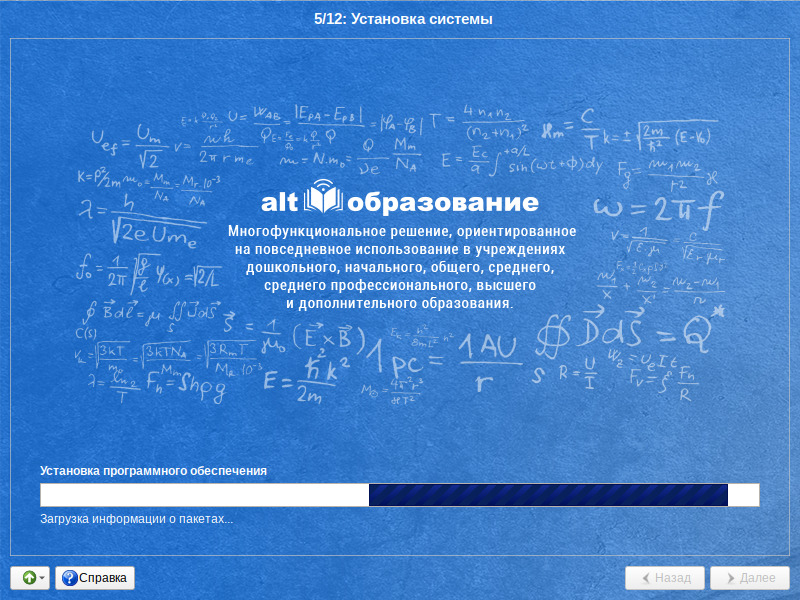Screen dimensions: 800x600
Task: Click the software installation progress bar
Action: click(x=399, y=495)
